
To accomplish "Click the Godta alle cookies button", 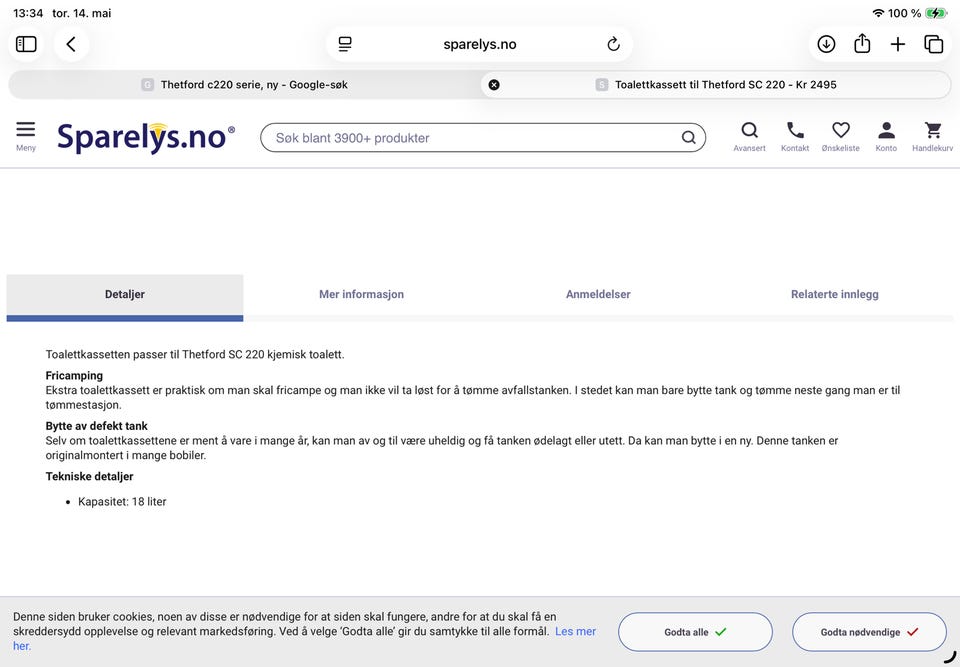I will [695, 631].
